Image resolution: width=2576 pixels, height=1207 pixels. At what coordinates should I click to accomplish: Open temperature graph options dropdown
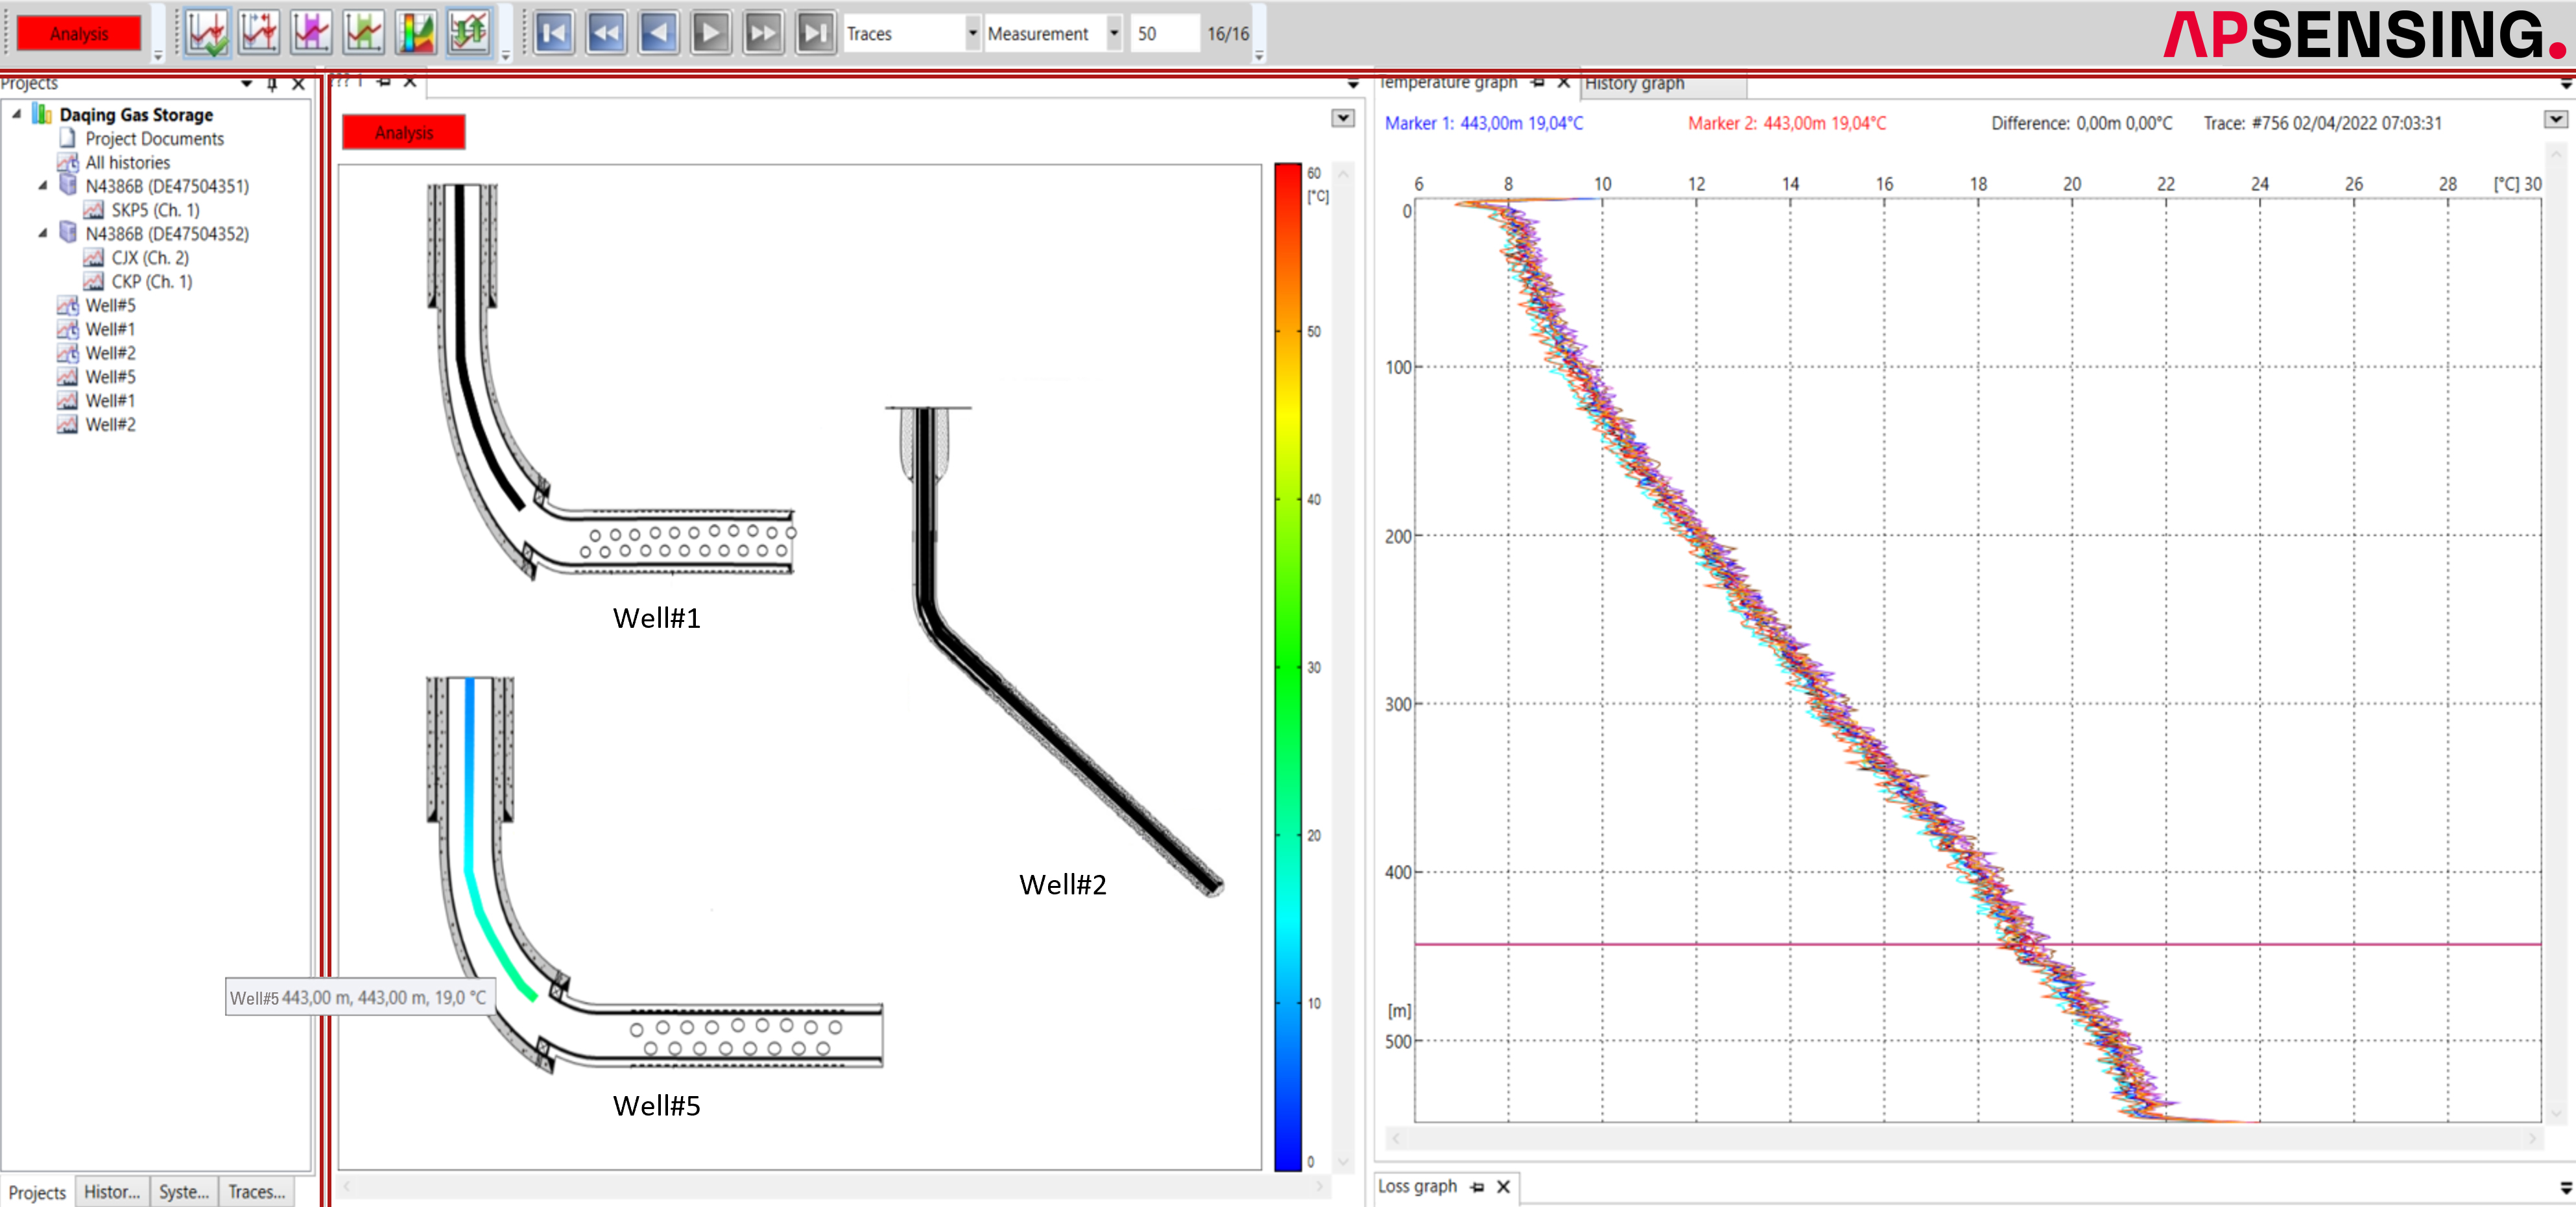coord(2555,120)
